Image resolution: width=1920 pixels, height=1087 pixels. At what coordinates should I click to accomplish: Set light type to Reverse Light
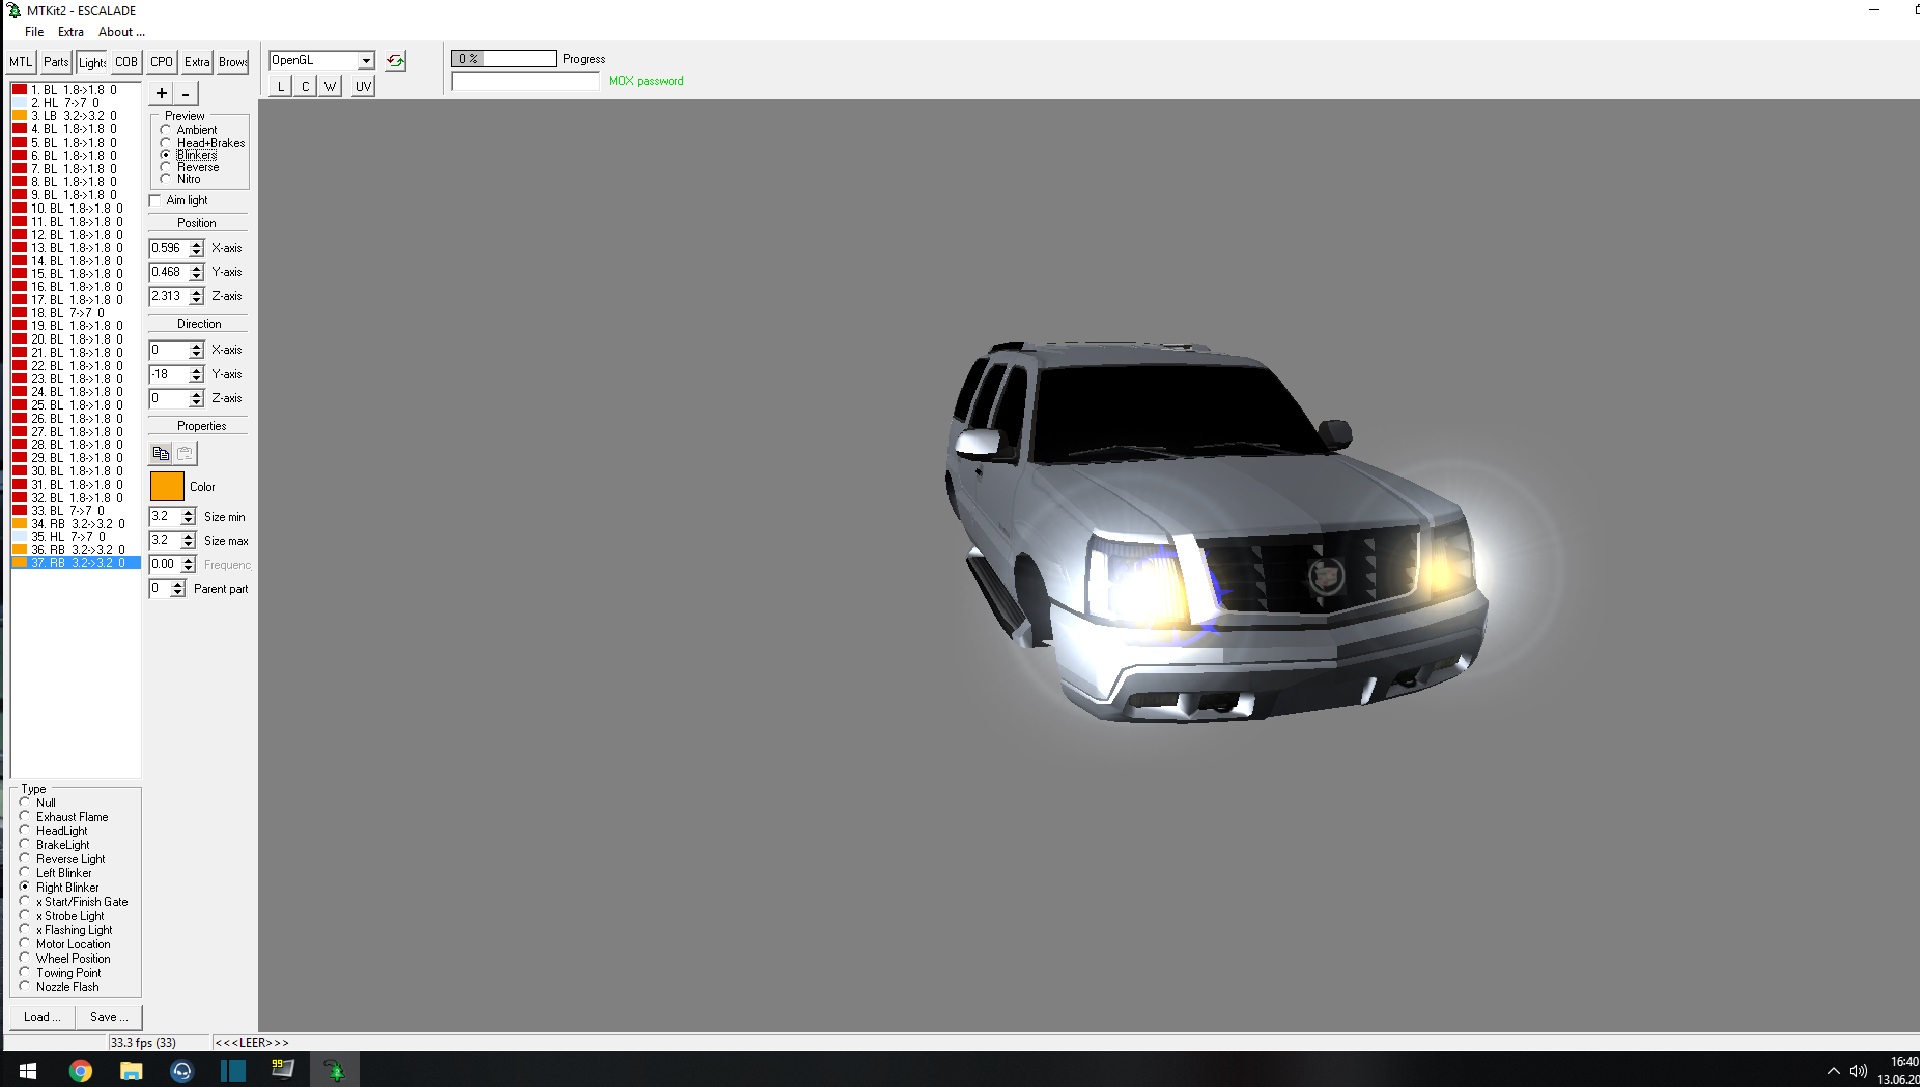[x=25, y=858]
